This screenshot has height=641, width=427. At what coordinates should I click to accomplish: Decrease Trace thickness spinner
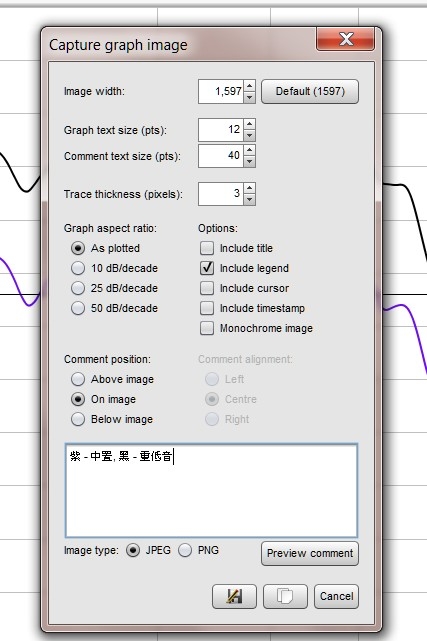pyautogui.click(x=249, y=199)
